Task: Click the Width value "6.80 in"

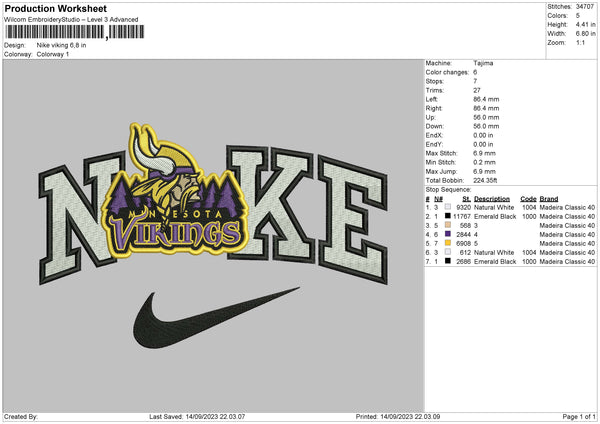Action: (585, 34)
